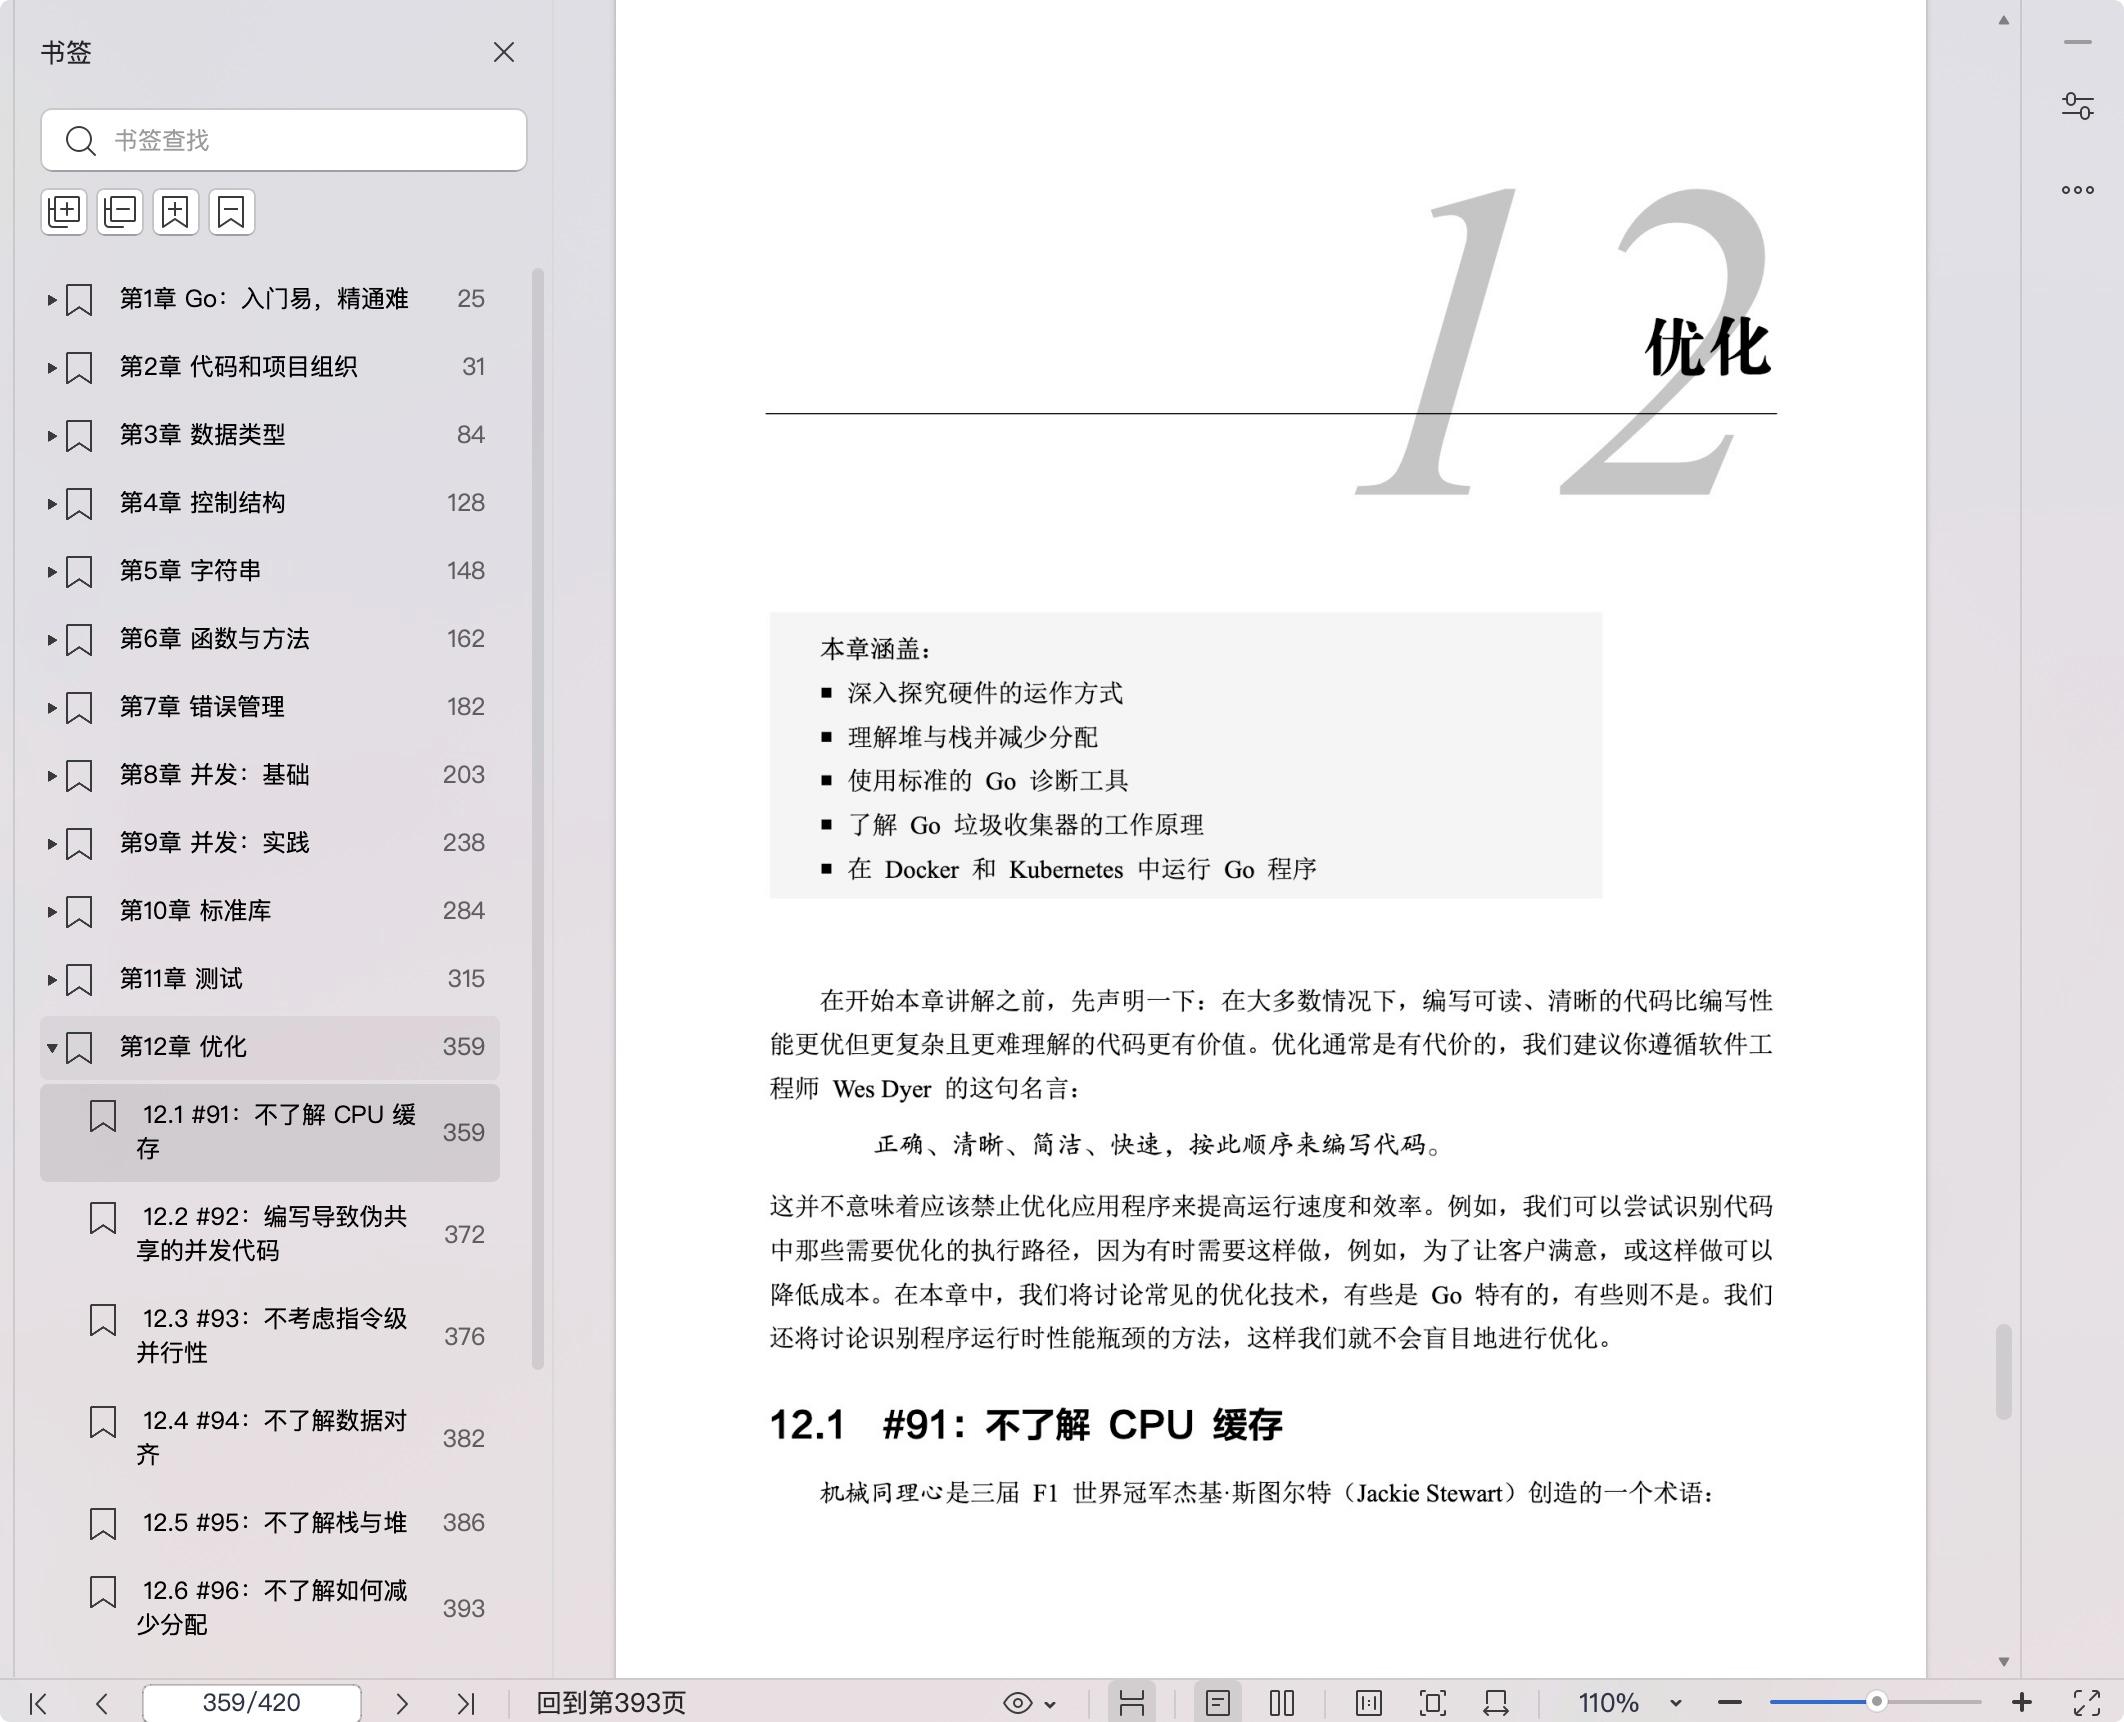Open bookmark 第9章 并发：实践
The height and width of the screenshot is (1722, 2124).
[x=270, y=843]
